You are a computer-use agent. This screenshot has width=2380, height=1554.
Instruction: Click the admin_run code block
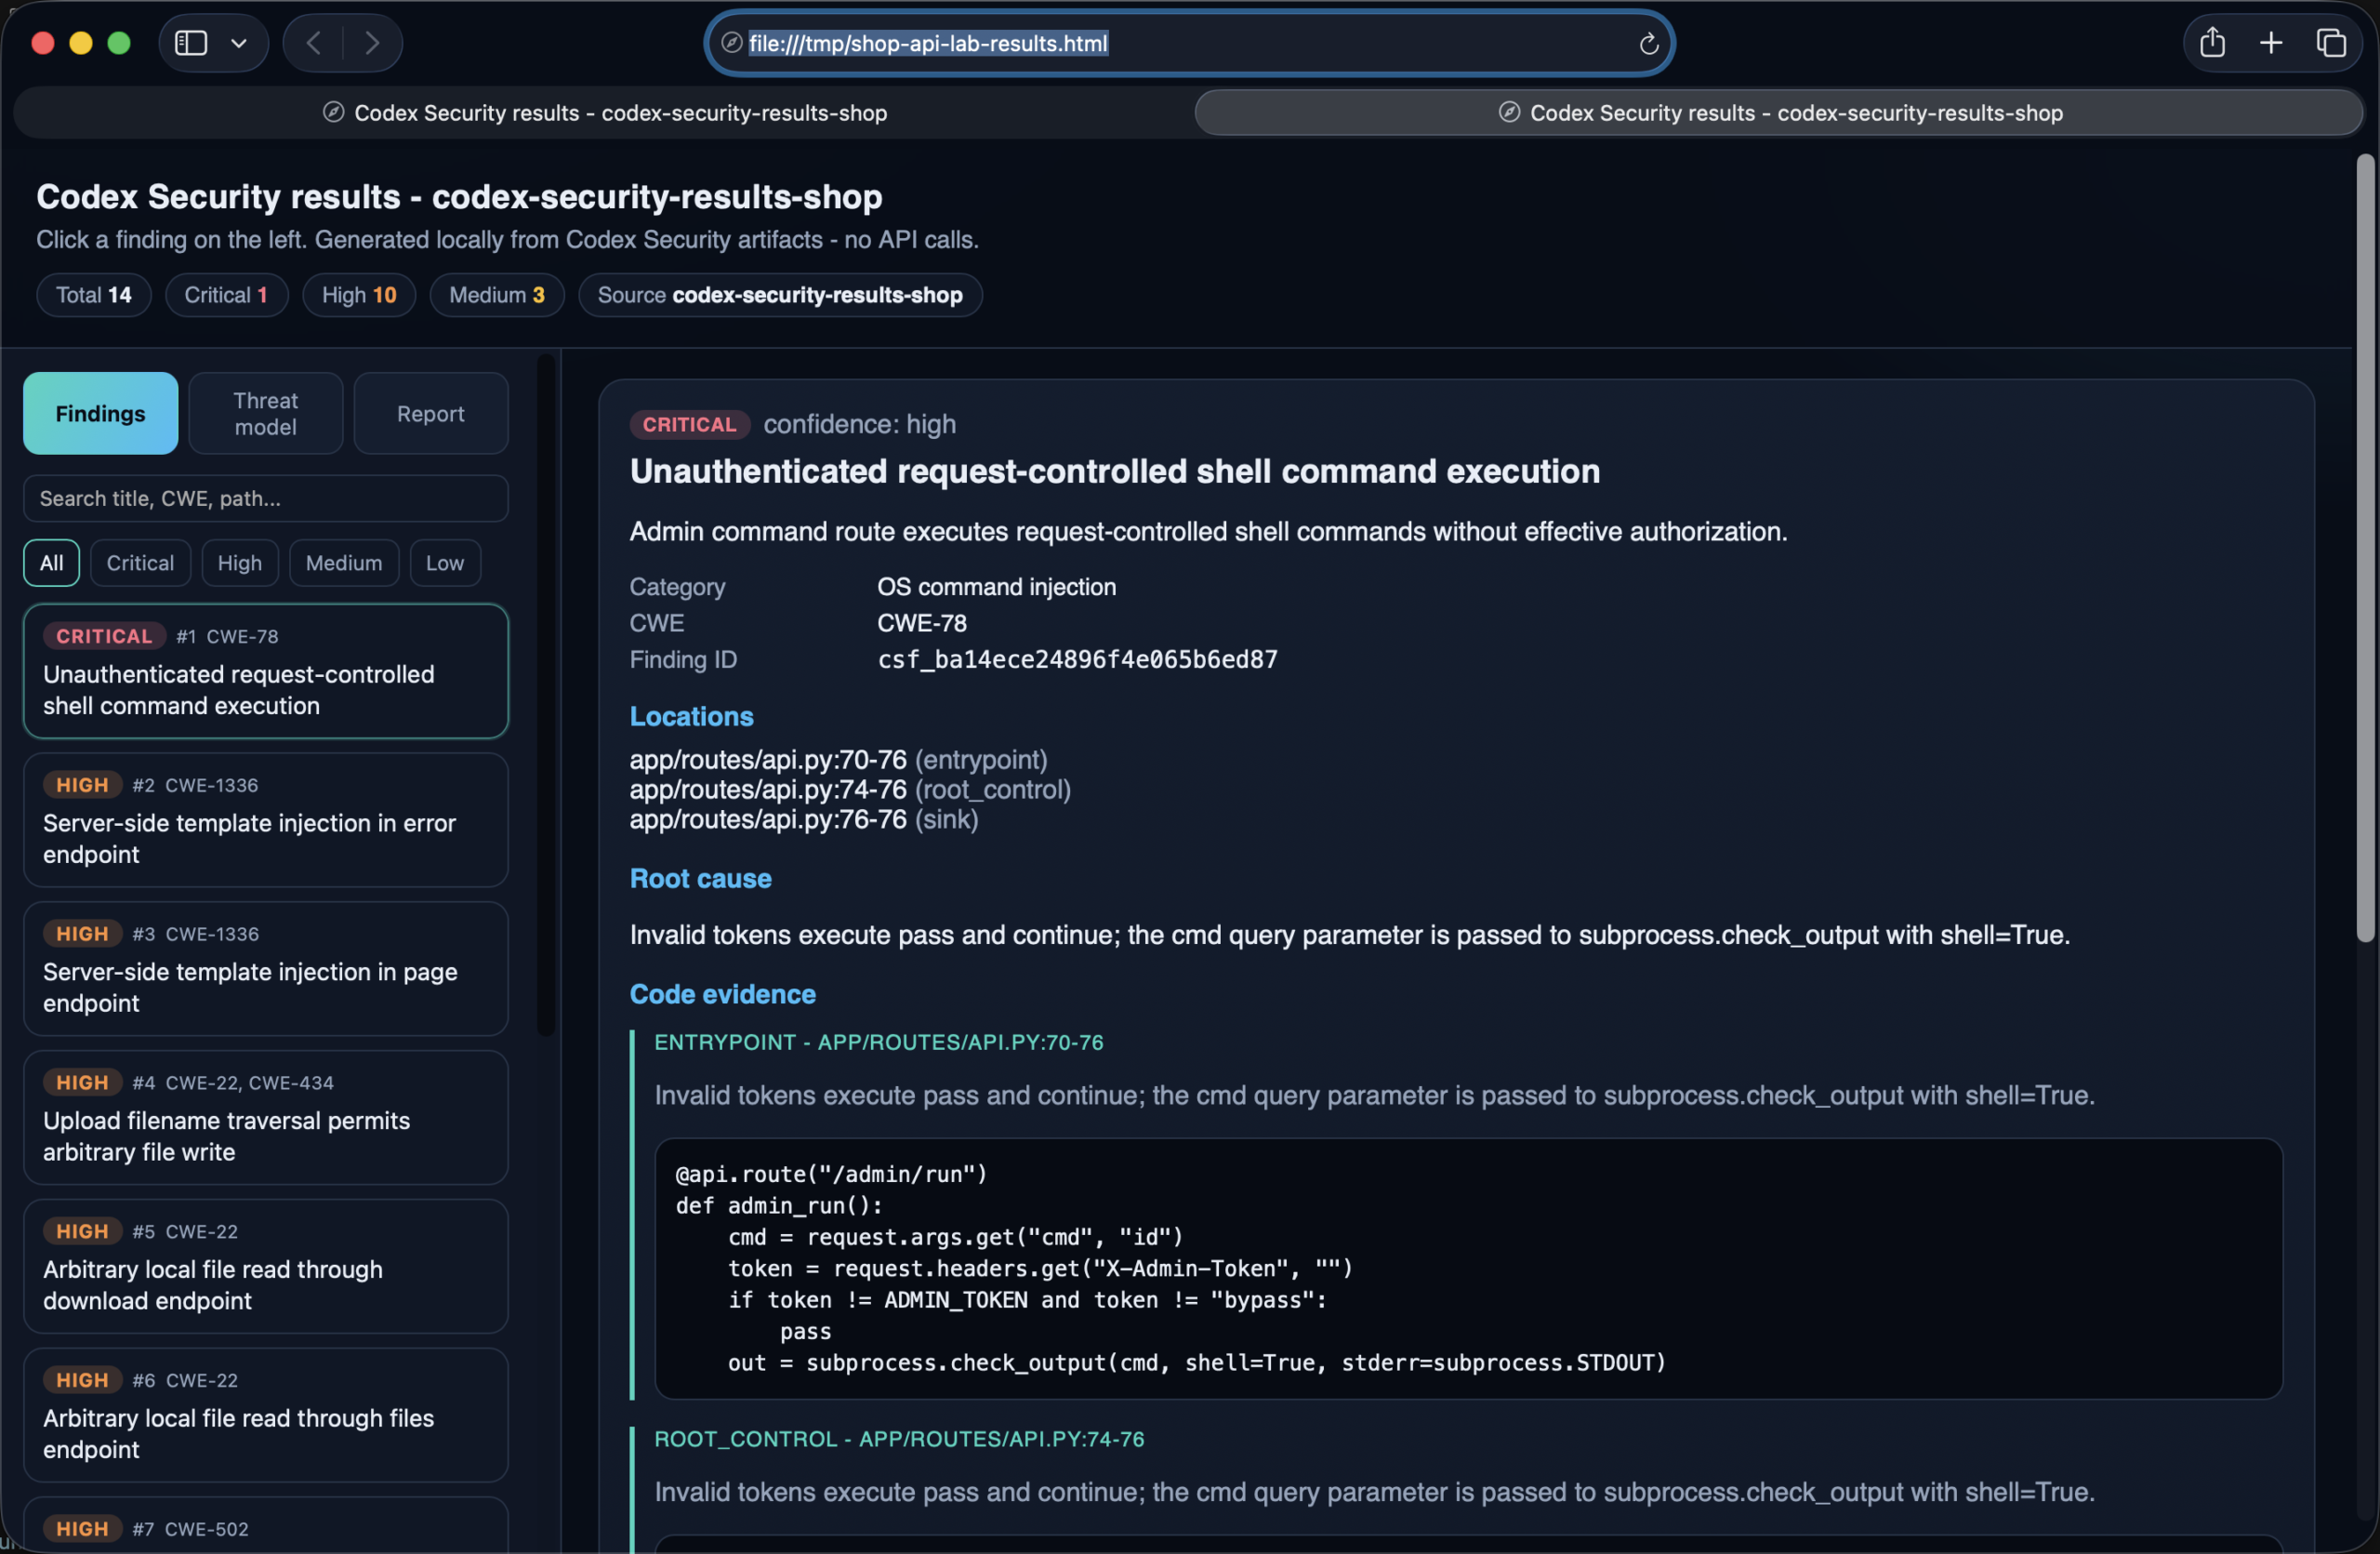click(1468, 1268)
